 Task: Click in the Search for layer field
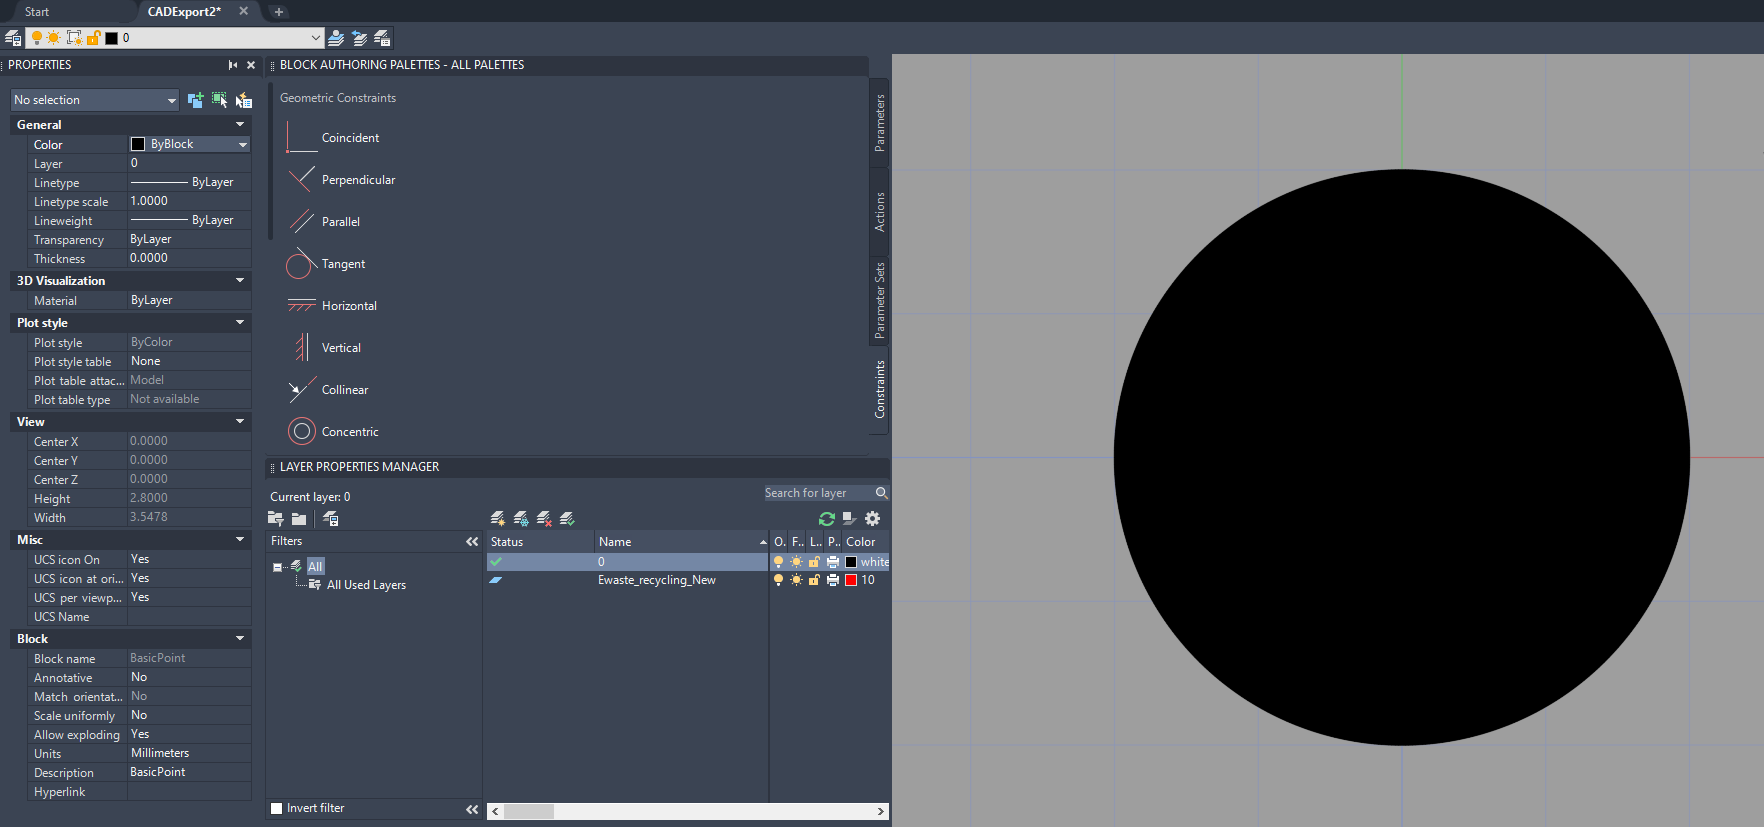818,493
